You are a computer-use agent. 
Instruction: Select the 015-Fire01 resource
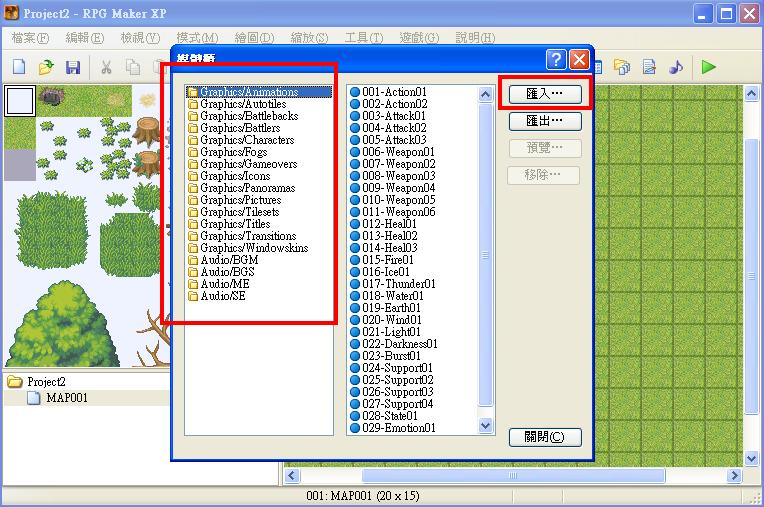point(382,260)
